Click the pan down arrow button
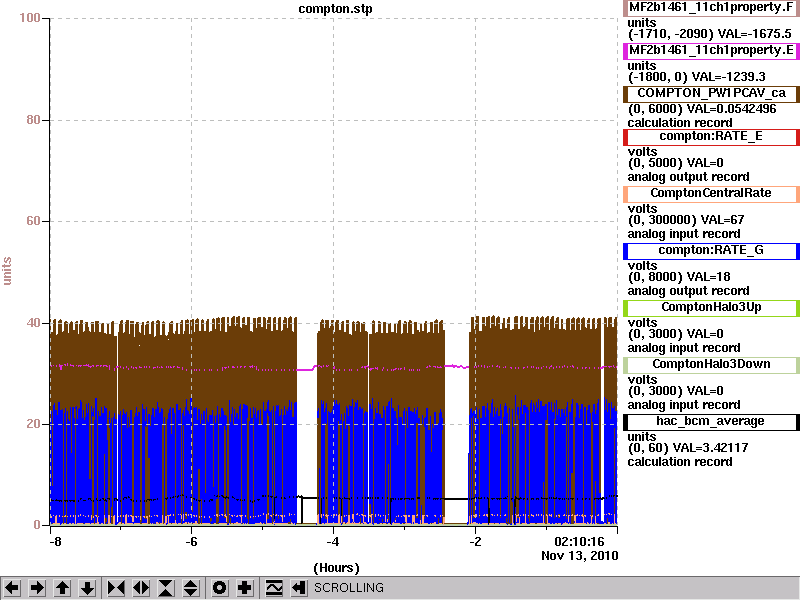This screenshot has width=800, height=600. (88, 588)
